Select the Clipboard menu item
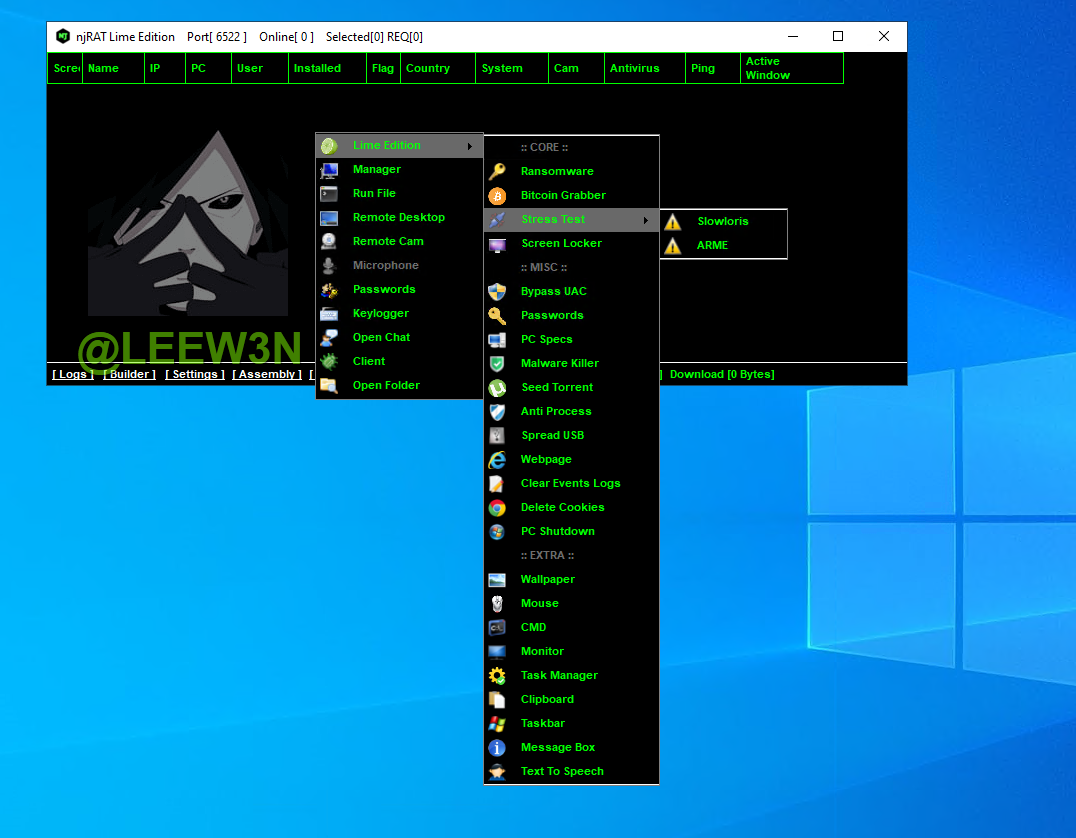 547,699
